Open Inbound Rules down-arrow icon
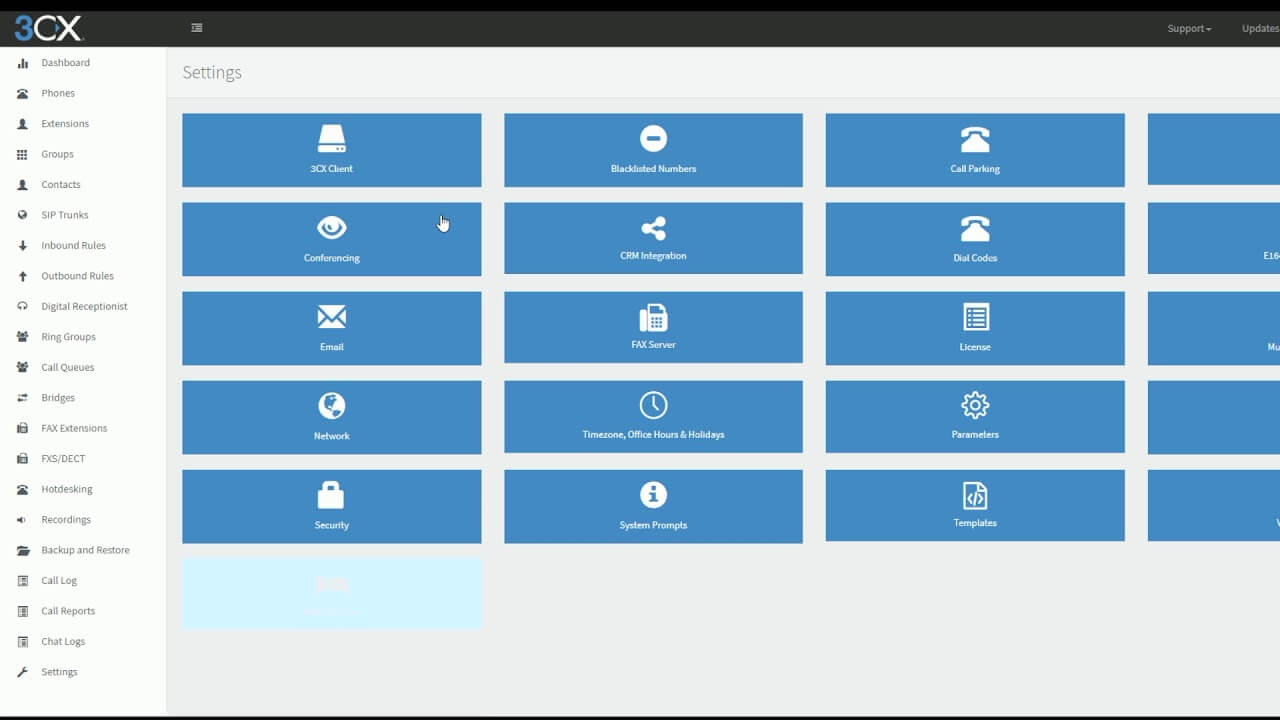The image size is (1280, 720). (x=22, y=246)
